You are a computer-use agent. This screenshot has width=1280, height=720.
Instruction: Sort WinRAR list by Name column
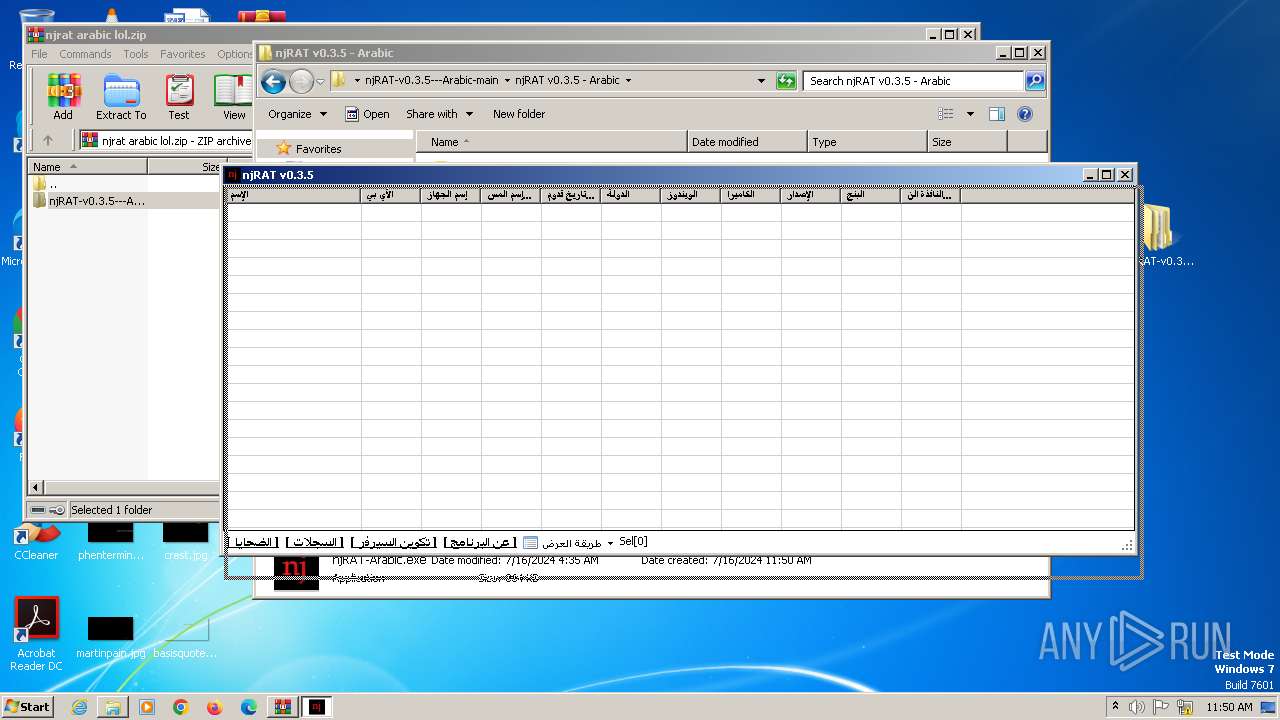tap(88, 167)
